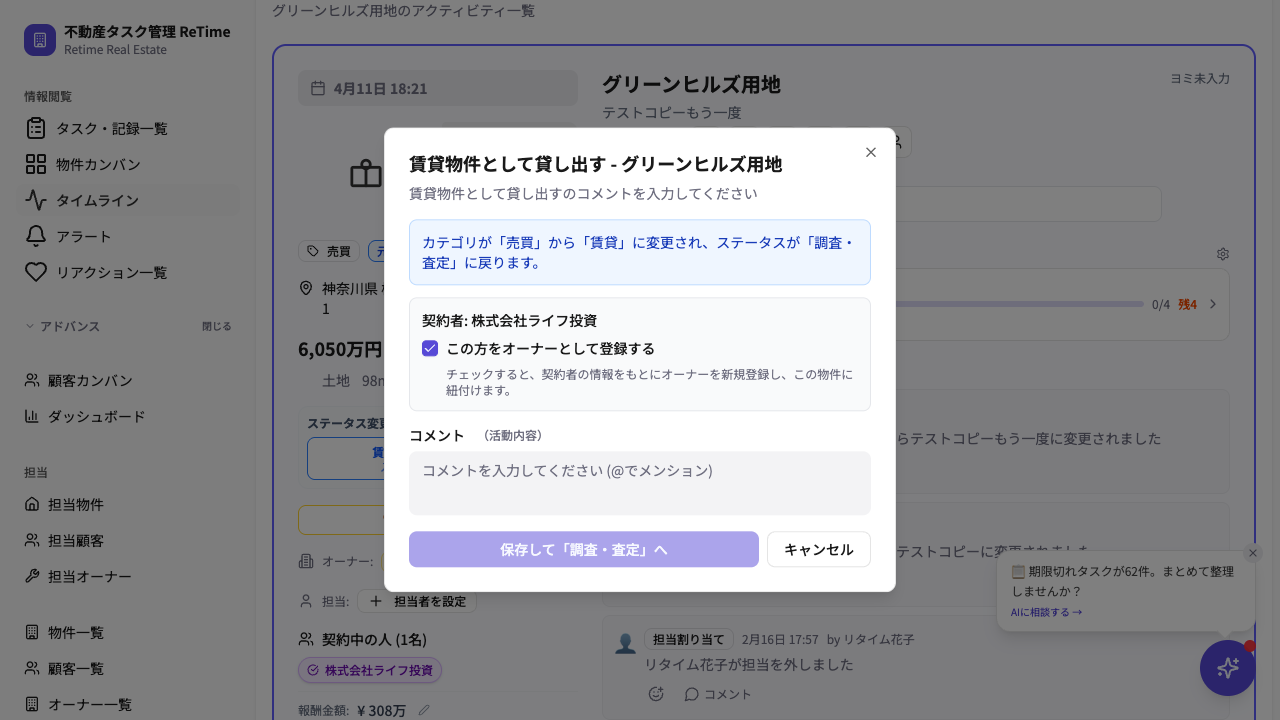
Task: Click the 4月11日 18:21 date field
Action: pos(438,88)
